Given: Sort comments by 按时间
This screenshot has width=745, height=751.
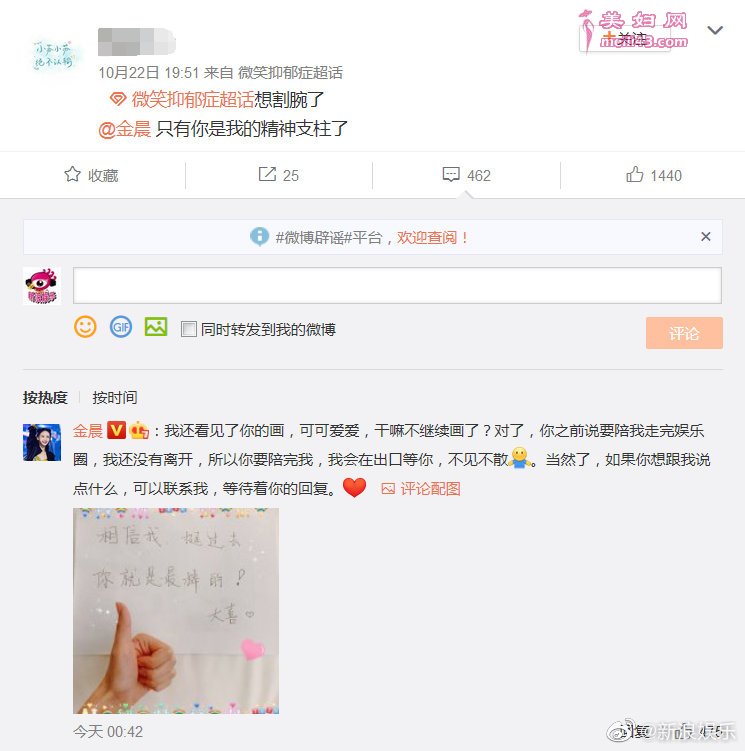Looking at the screenshot, I should (x=115, y=398).
